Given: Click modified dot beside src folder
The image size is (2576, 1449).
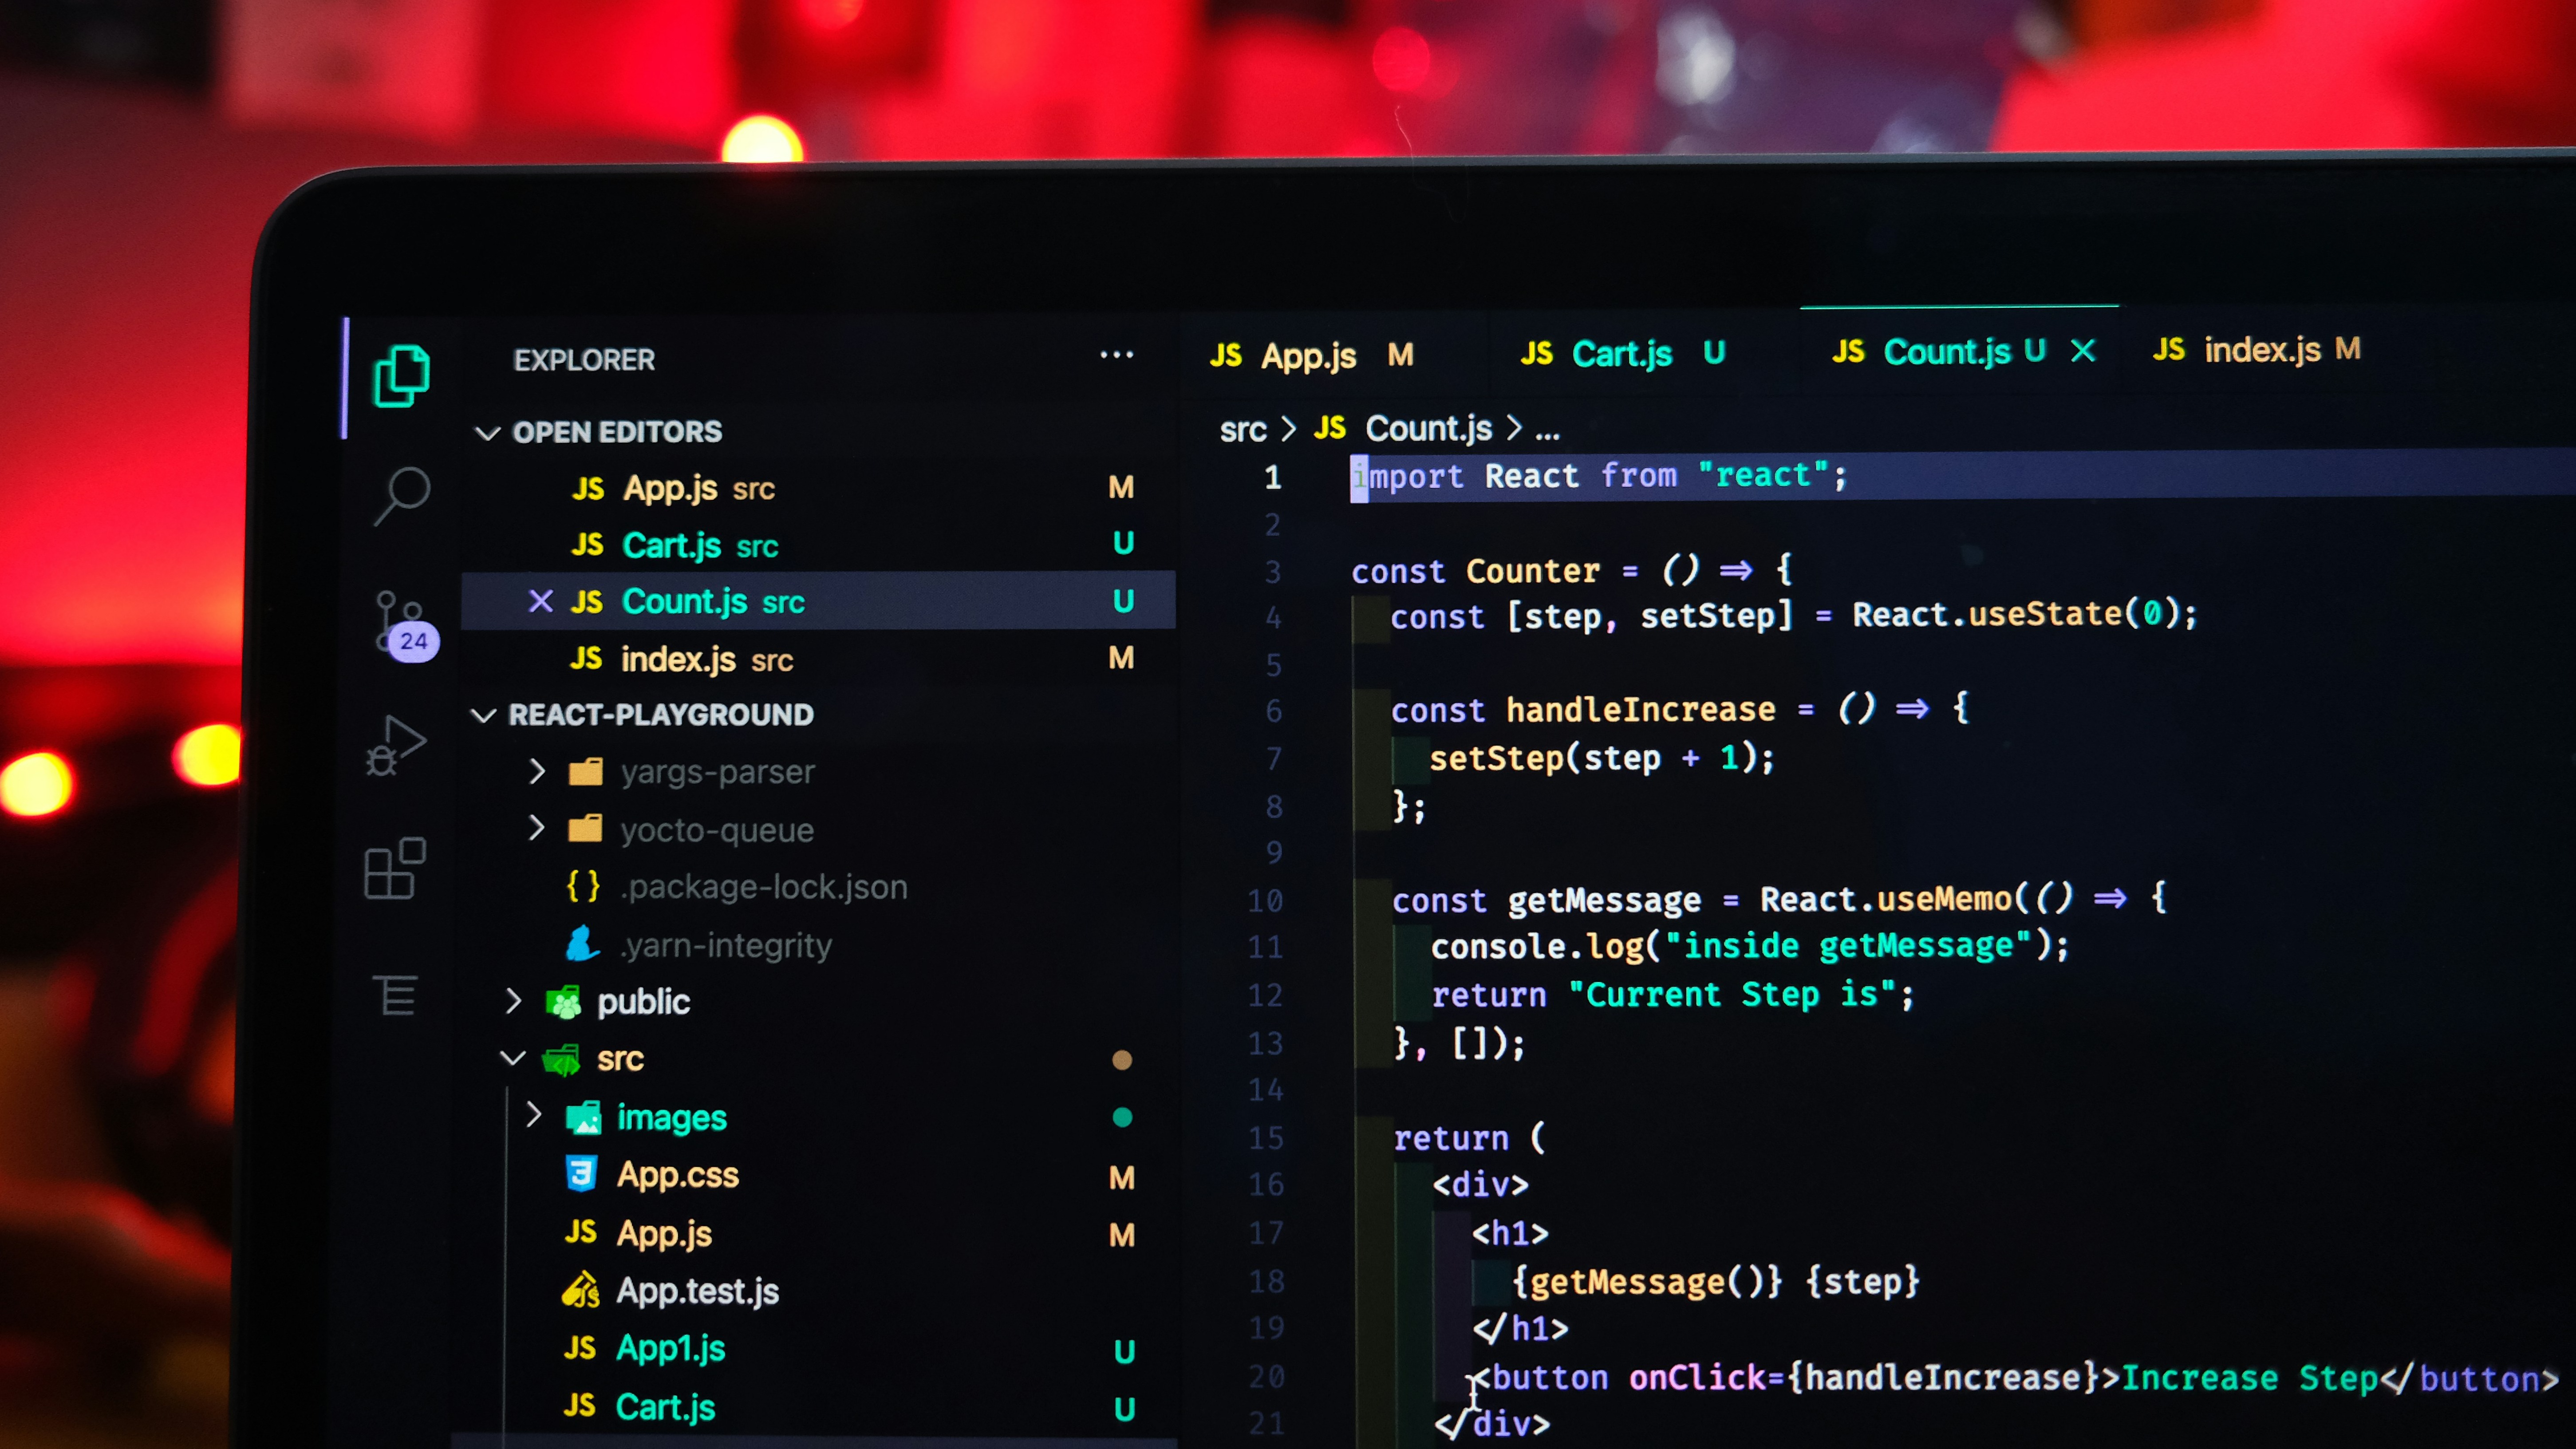Looking at the screenshot, I should [1122, 1060].
